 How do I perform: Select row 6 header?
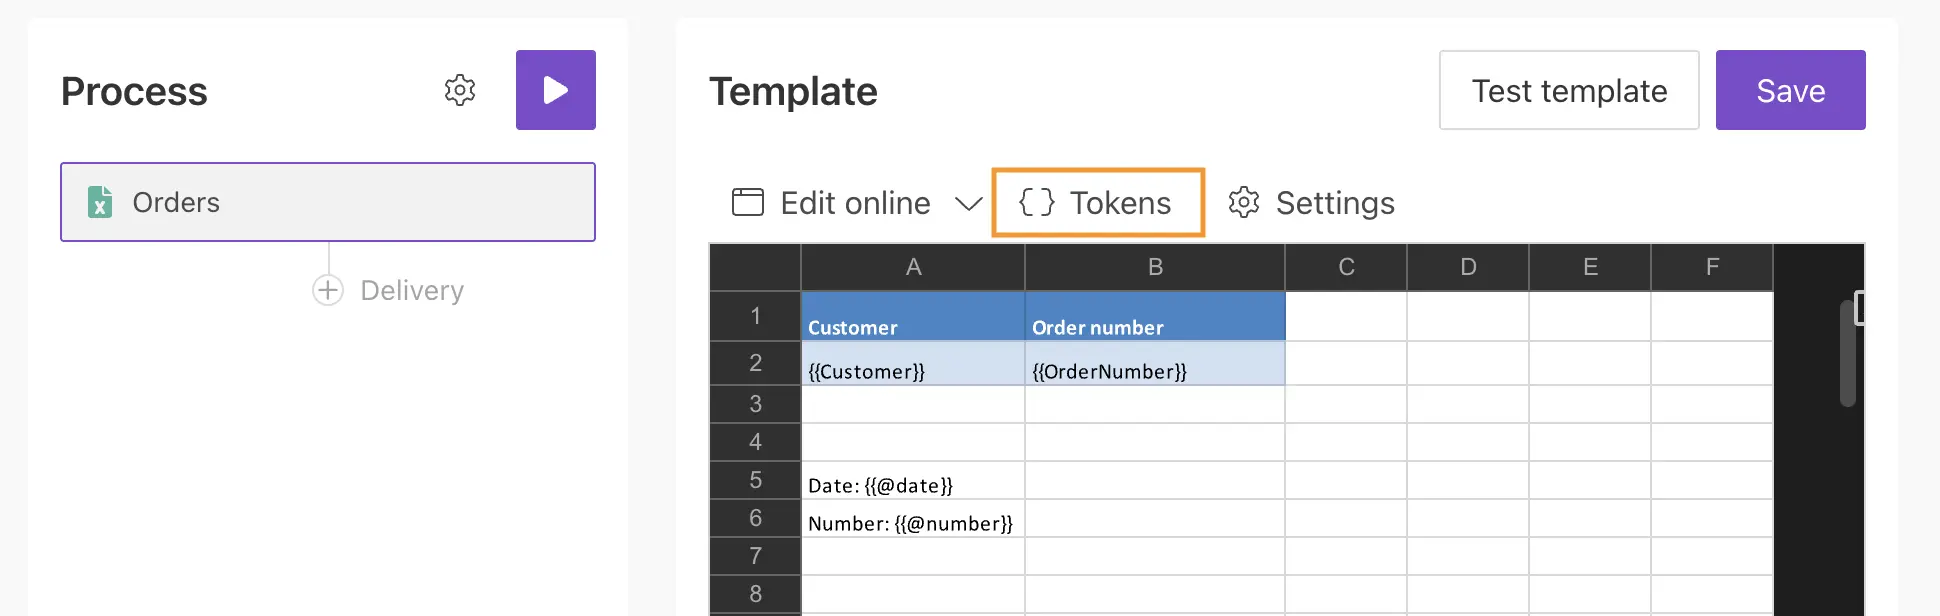755,518
